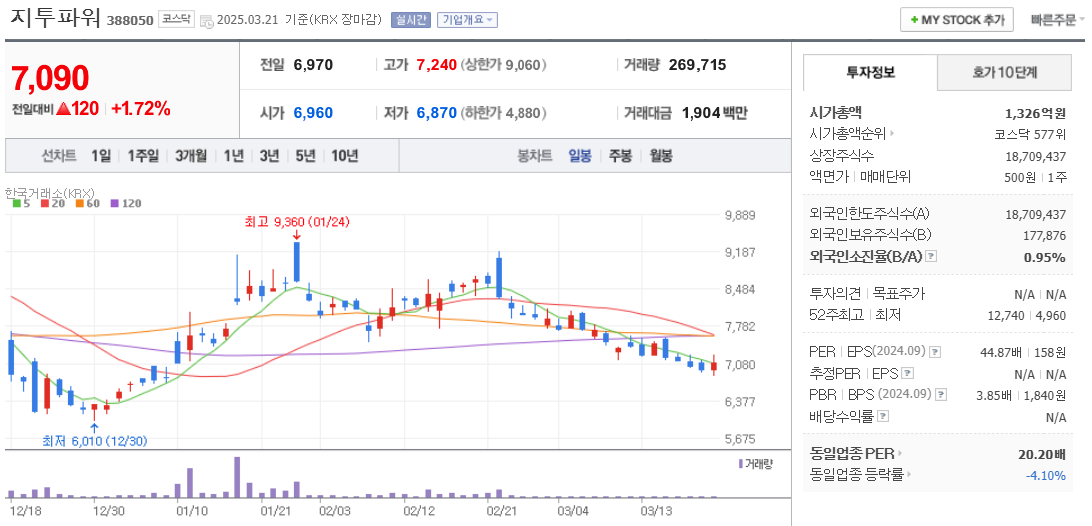This screenshot has width=1092, height=526.
Task: Click the tallest volume bar in the chart
Action: pyautogui.click(x=237, y=477)
